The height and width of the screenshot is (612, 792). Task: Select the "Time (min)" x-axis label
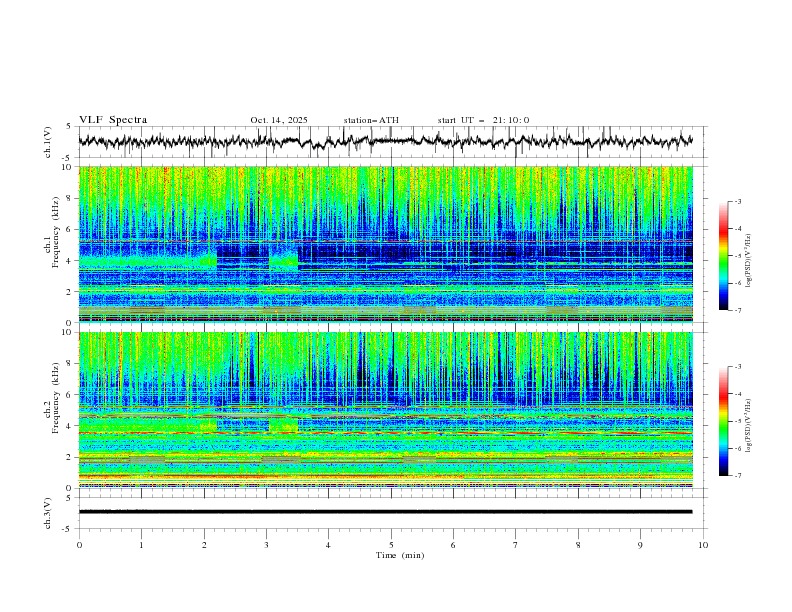pos(400,555)
